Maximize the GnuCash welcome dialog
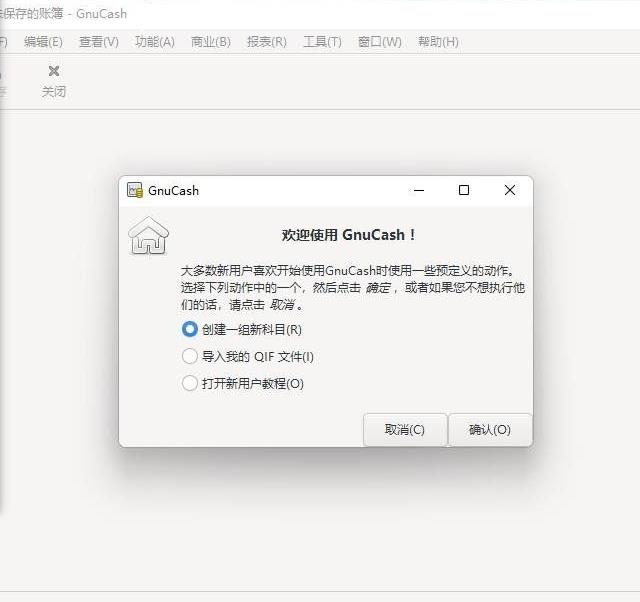 pos(464,190)
